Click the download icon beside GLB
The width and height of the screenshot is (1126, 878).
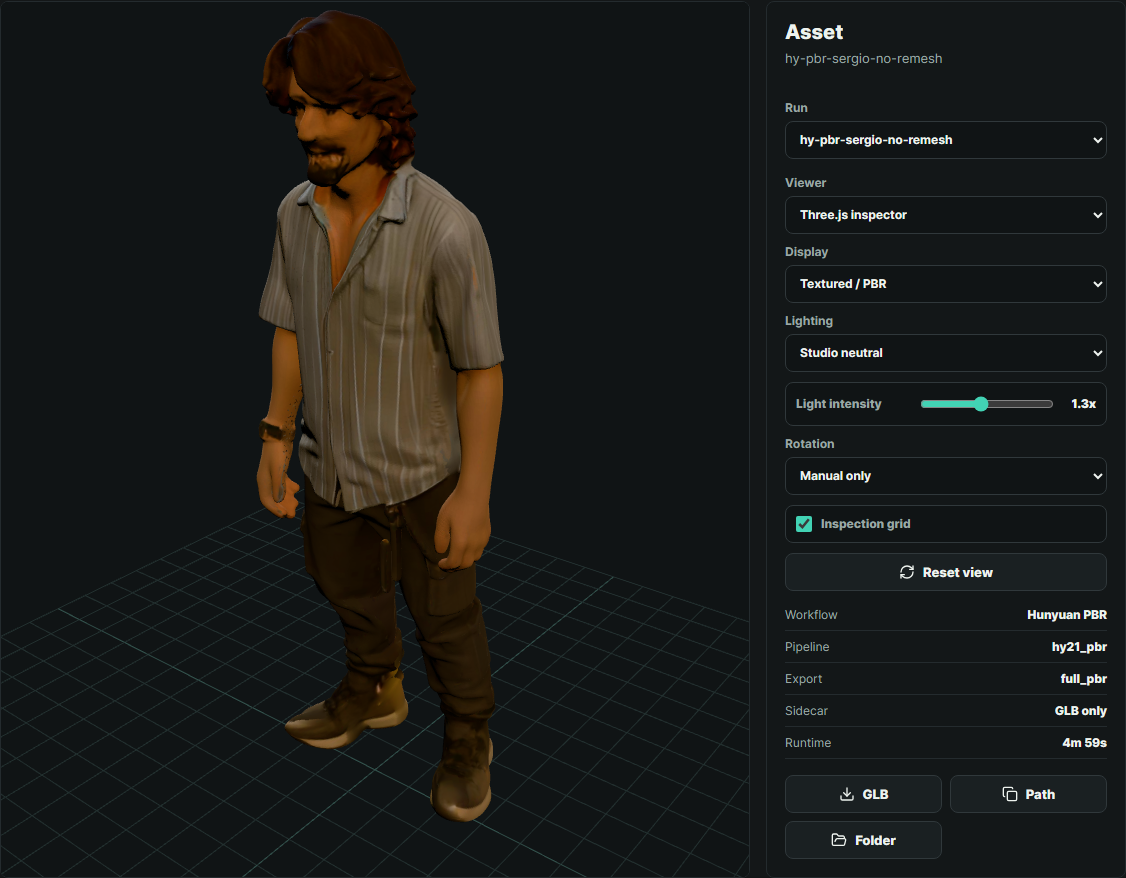click(x=847, y=794)
